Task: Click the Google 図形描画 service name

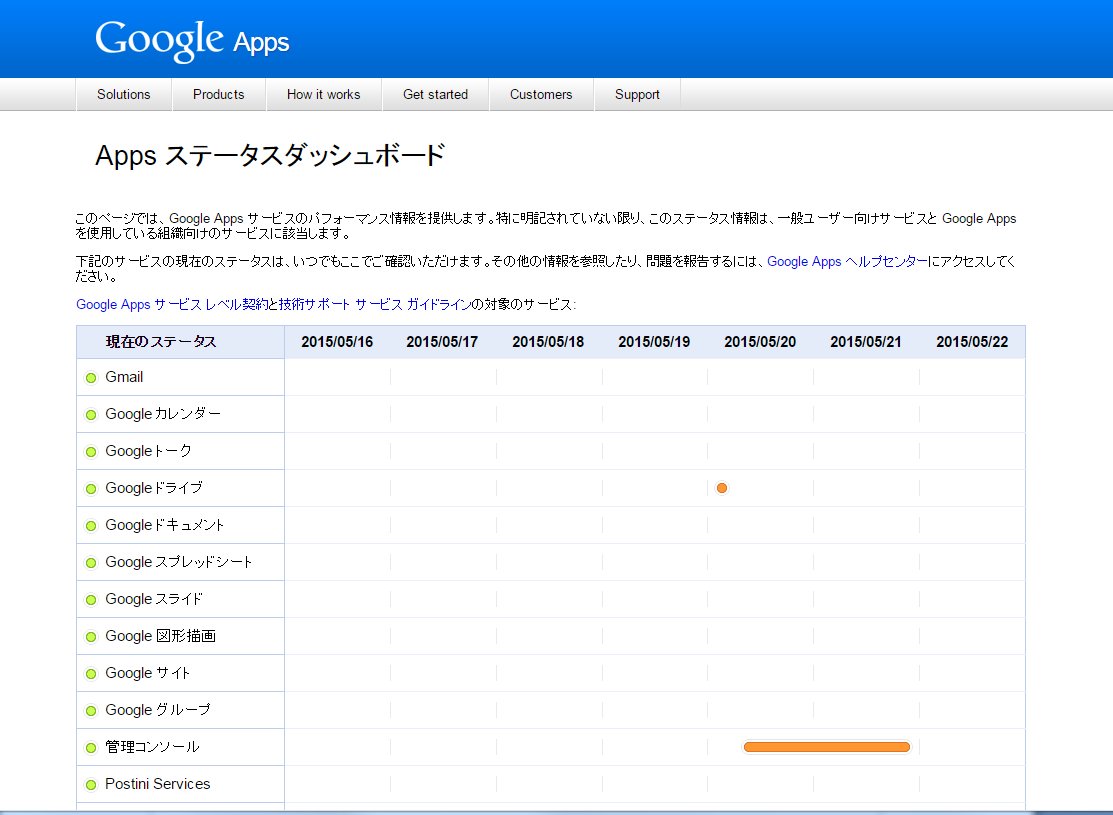Action: pos(160,635)
